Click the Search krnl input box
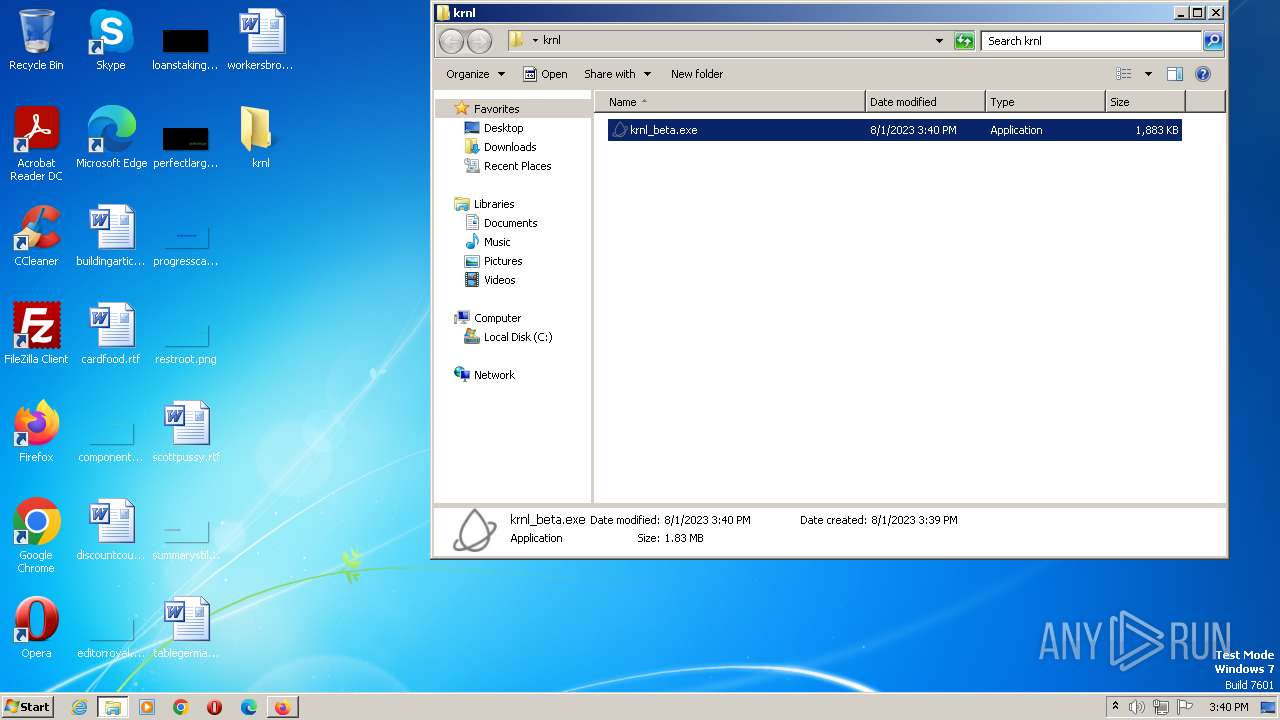The height and width of the screenshot is (720, 1280). click(1091, 41)
